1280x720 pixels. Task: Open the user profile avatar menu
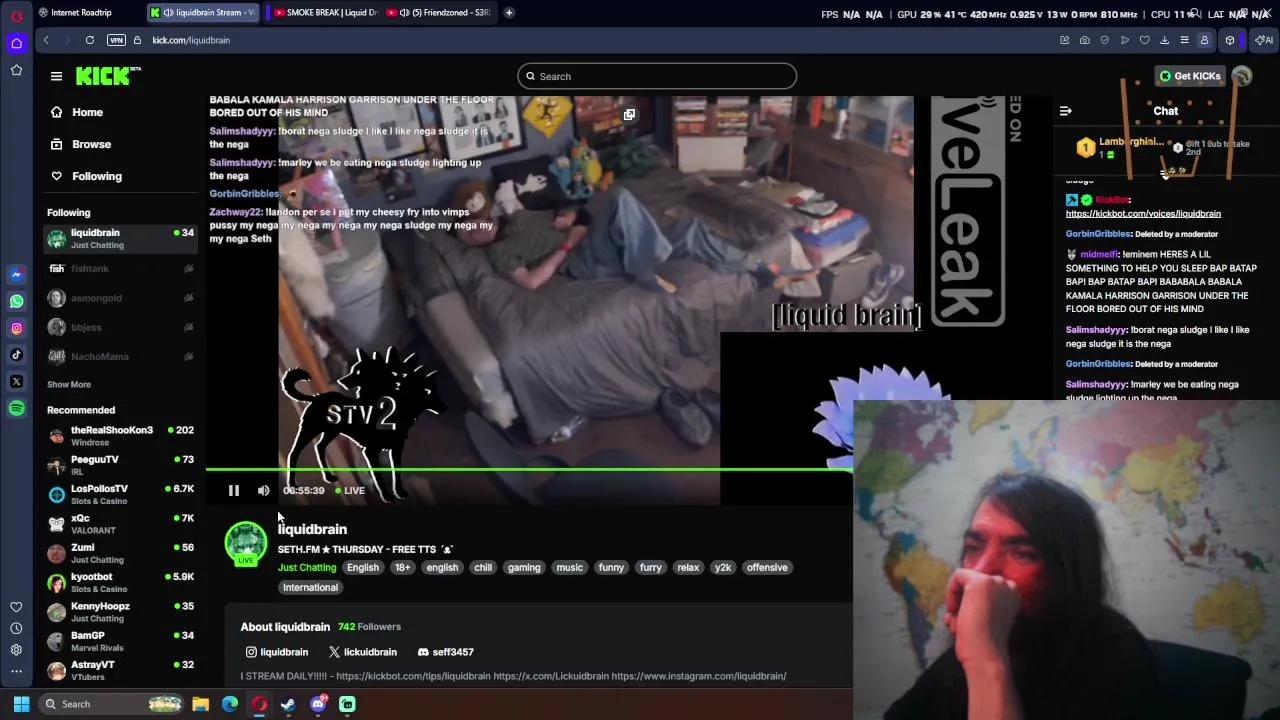tap(1242, 76)
